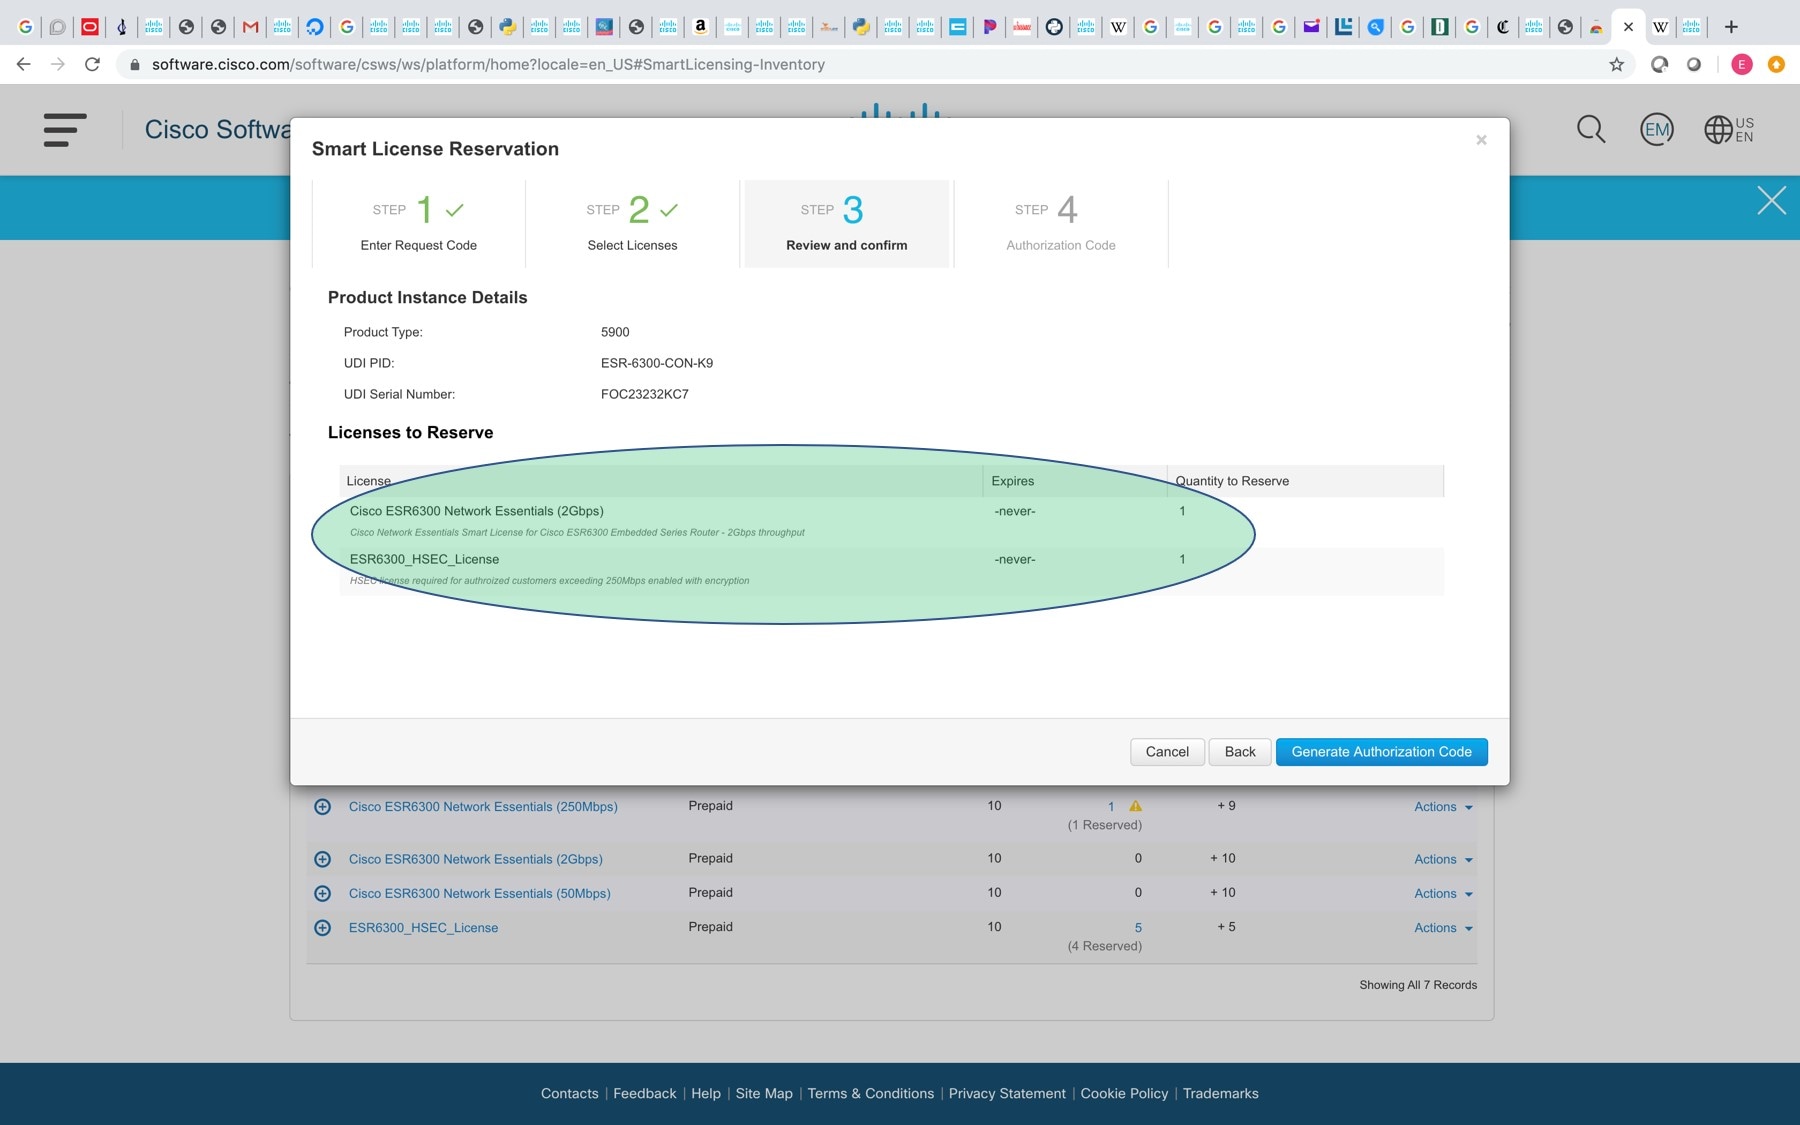Viewport: 1800px width, 1125px height.
Task: Click Showing All 7 Records text
Action: 1418,985
